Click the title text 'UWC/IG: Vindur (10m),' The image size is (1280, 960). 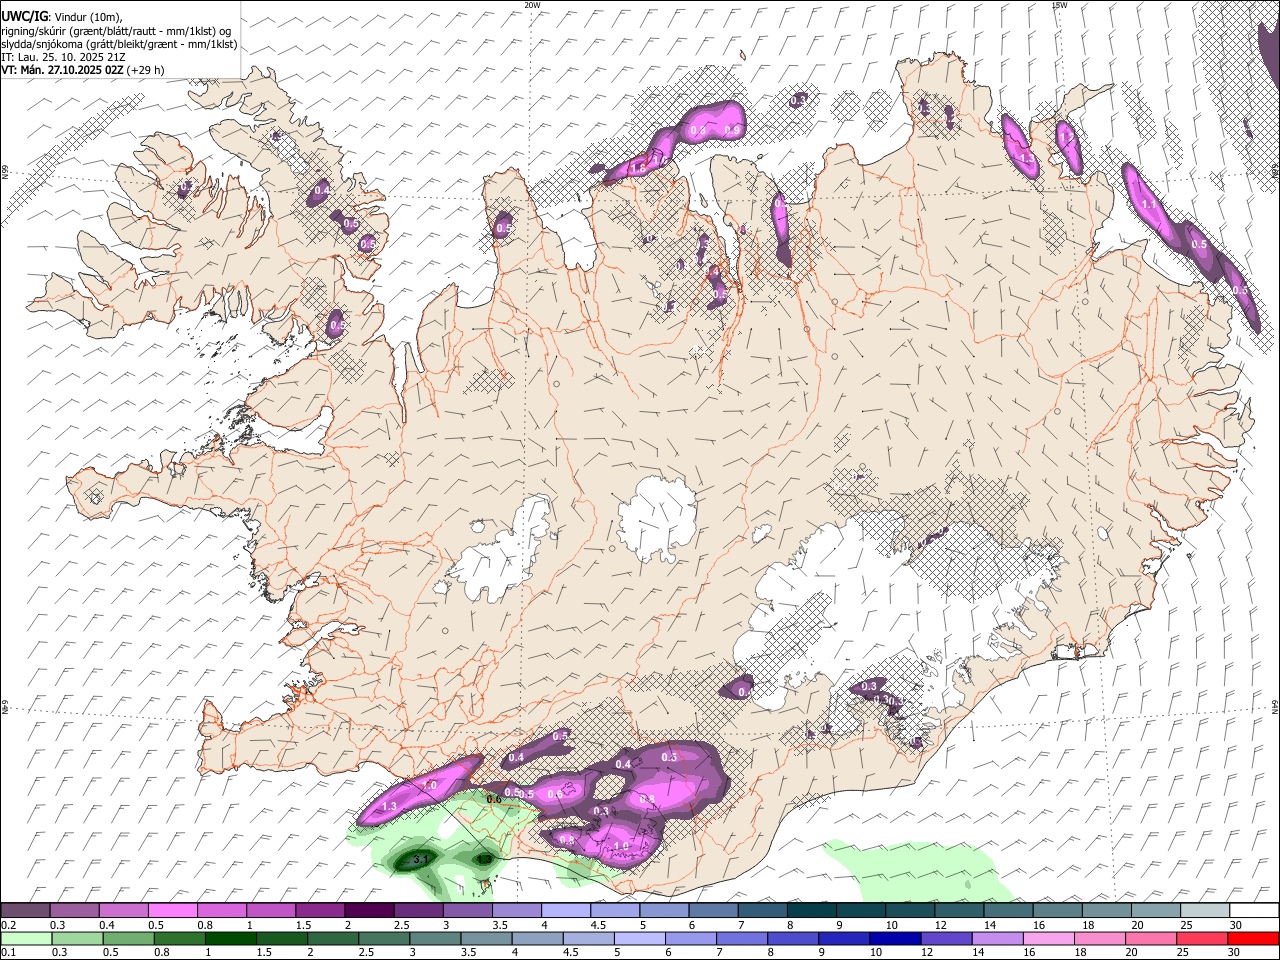tap(63, 17)
